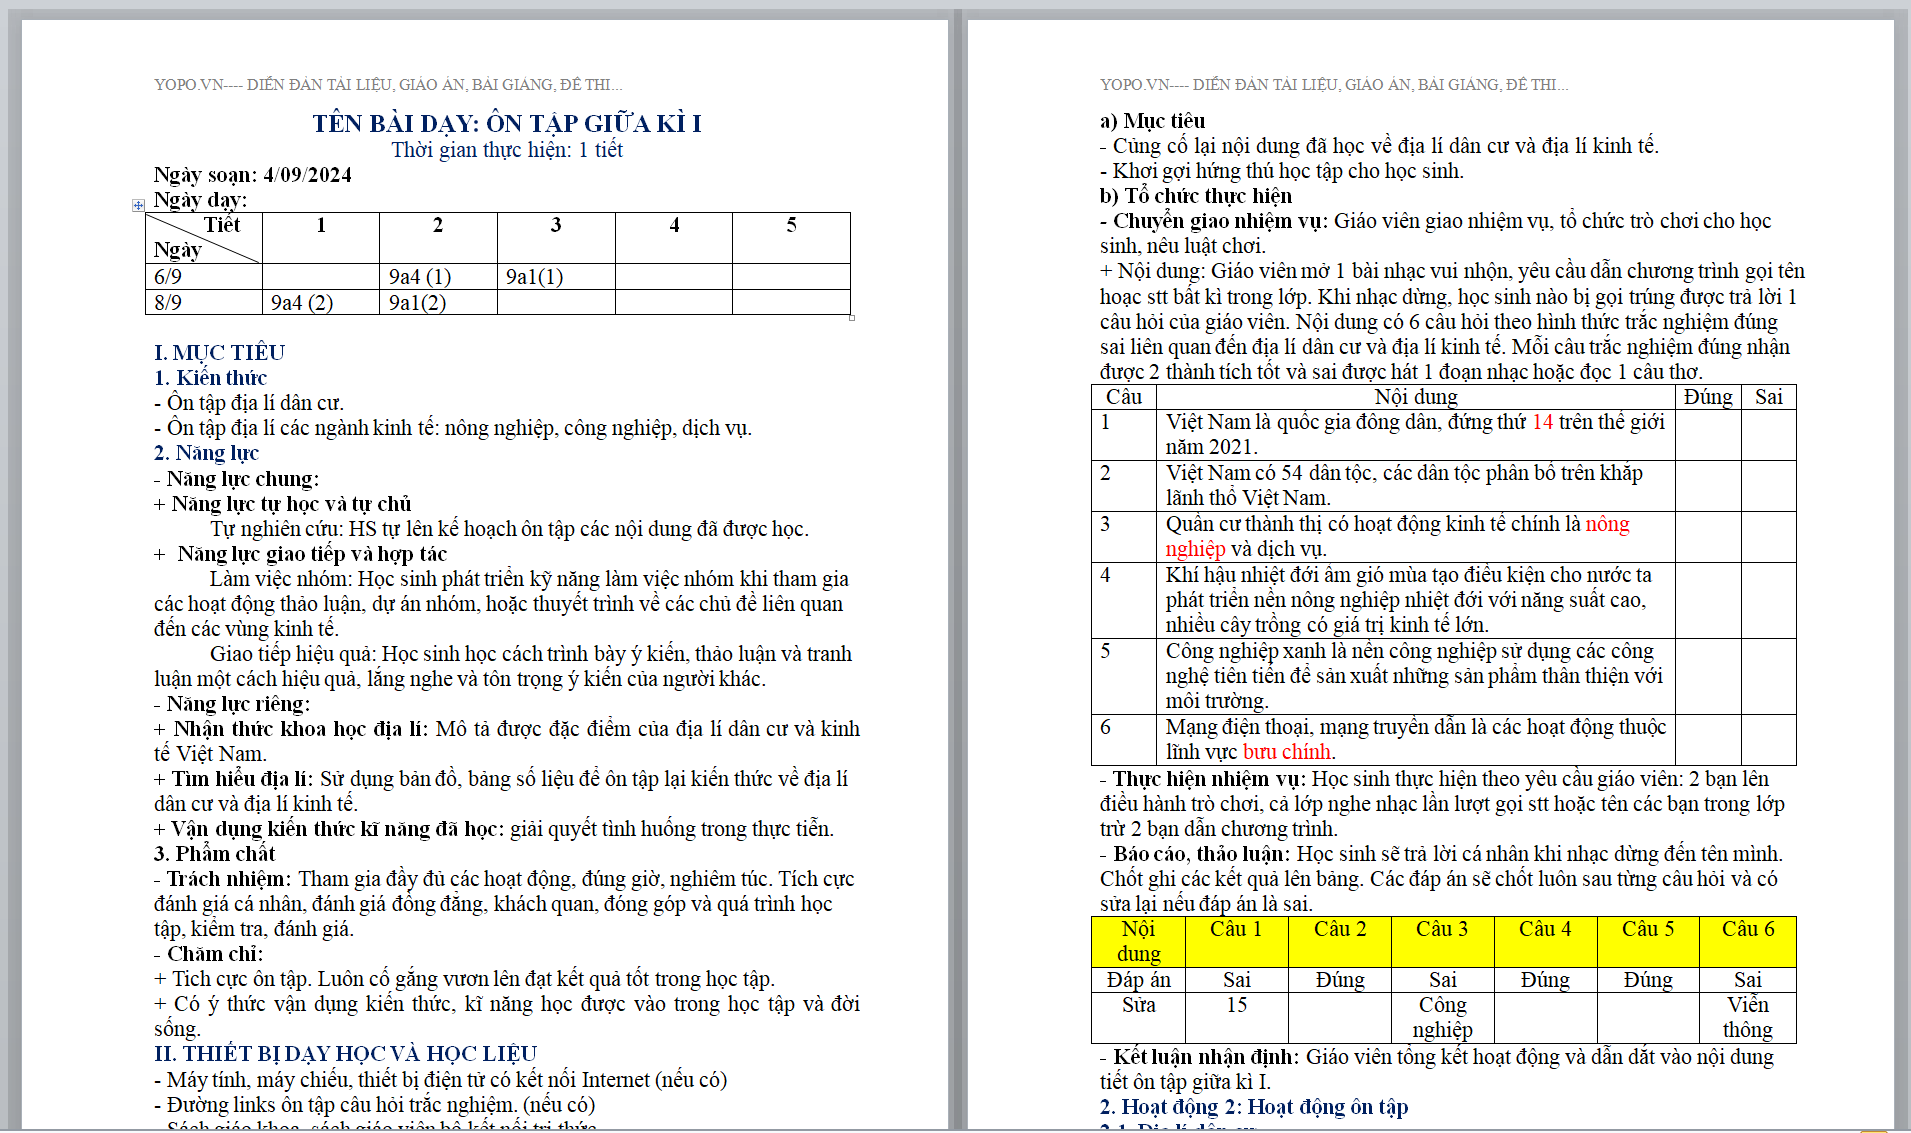1911x1133 pixels.
Task: Click the YOPO.VN header on the left page
Action: click(388, 85)
